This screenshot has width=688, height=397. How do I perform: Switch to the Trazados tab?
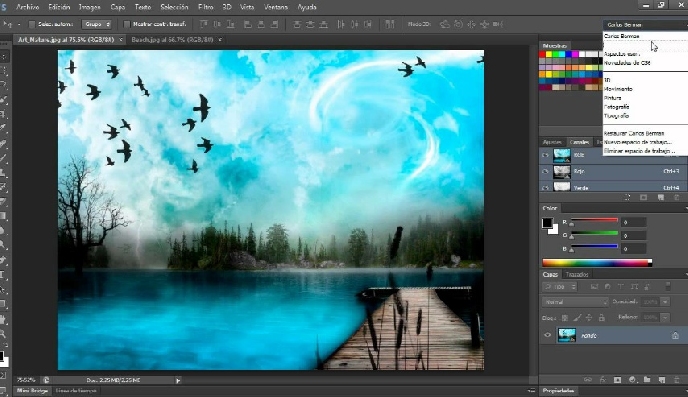click(577, 275)
